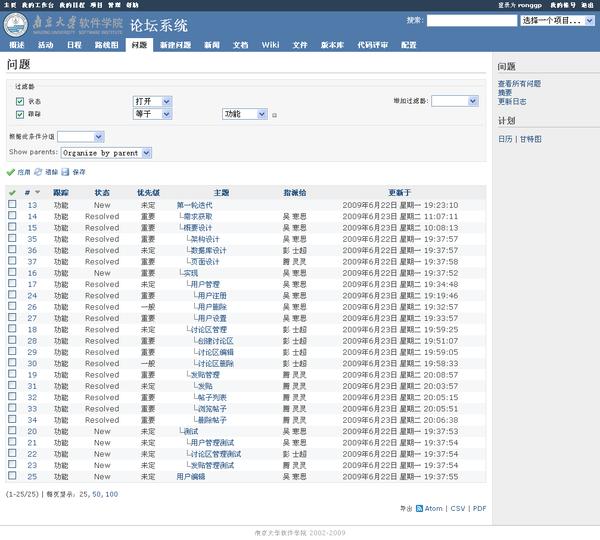600x540 pixels.
Task: Open issue 数据库设计 subject link
Action: coord(209,250)
